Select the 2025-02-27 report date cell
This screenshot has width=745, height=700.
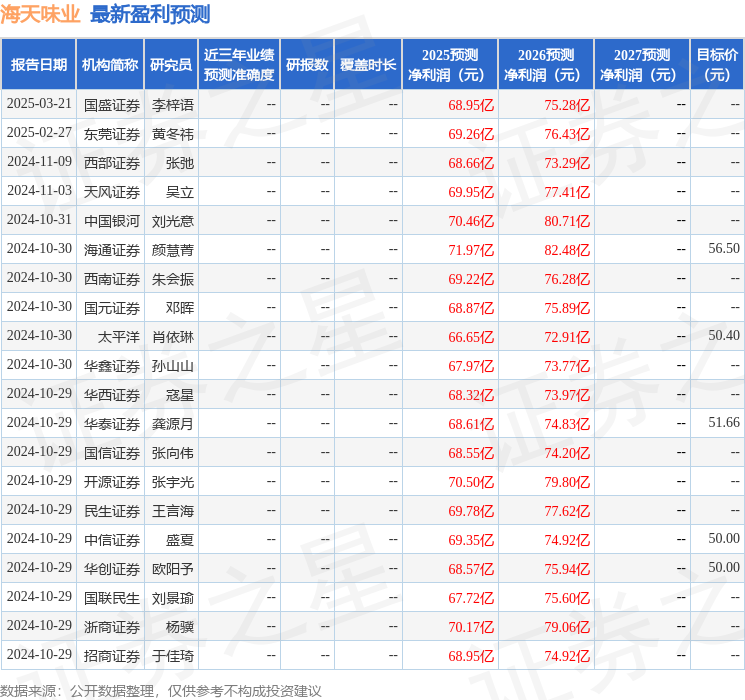click(x=39, y=133)
